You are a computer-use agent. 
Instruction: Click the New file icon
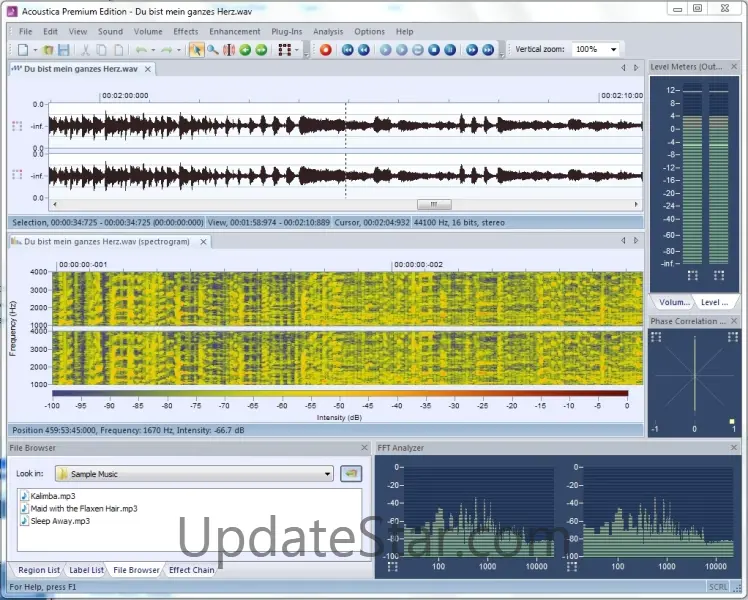tap(22, 49)
